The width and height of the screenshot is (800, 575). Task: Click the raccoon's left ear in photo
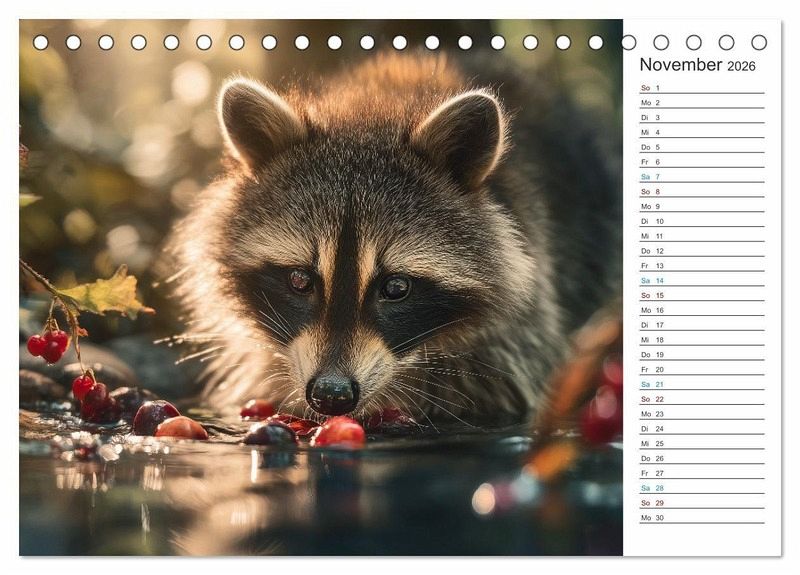click(x=256, y=123)
